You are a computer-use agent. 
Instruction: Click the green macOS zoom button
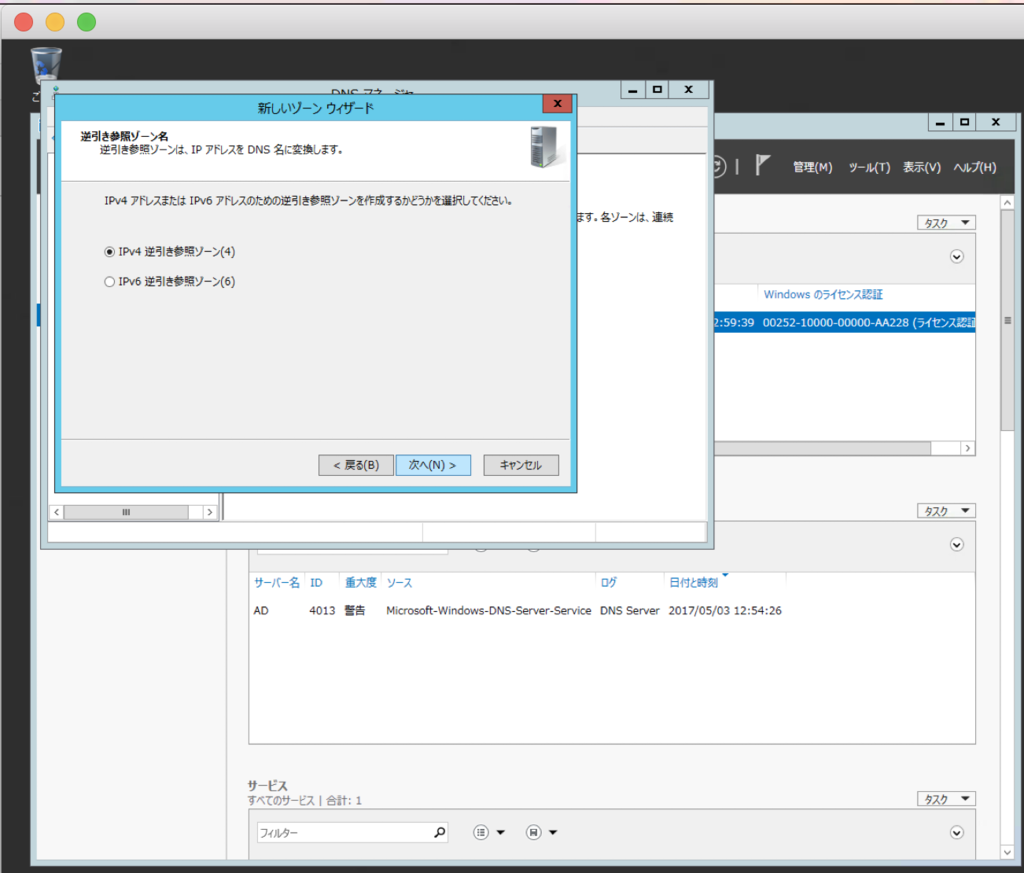point(86,22)
